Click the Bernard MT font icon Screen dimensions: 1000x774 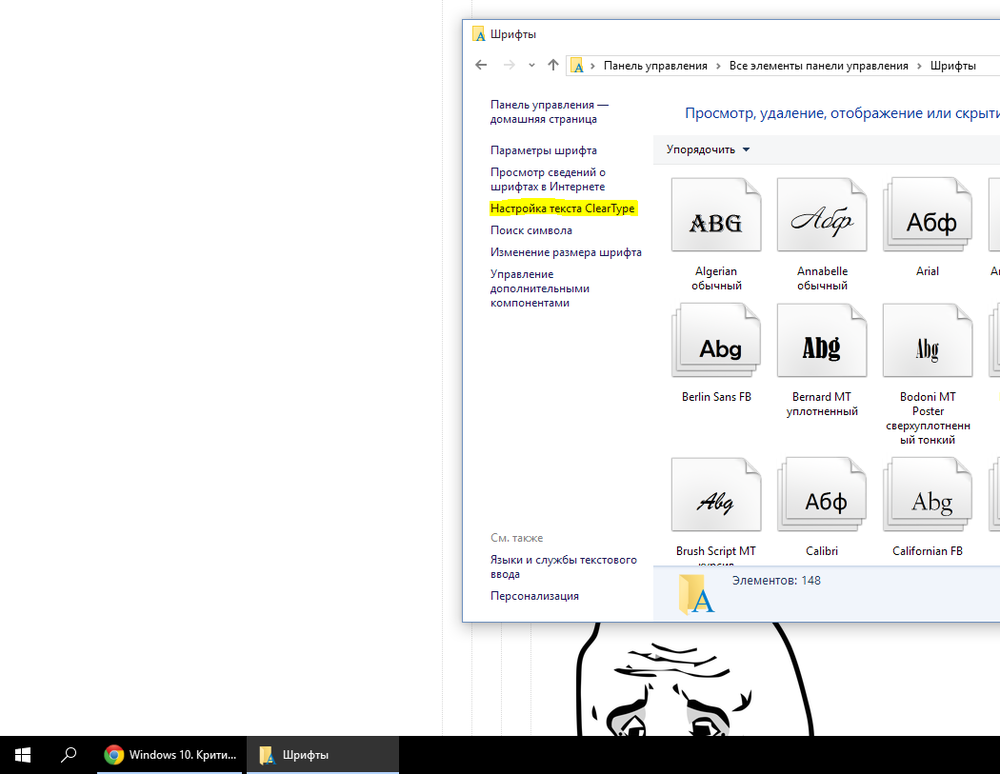click(822, 342)
